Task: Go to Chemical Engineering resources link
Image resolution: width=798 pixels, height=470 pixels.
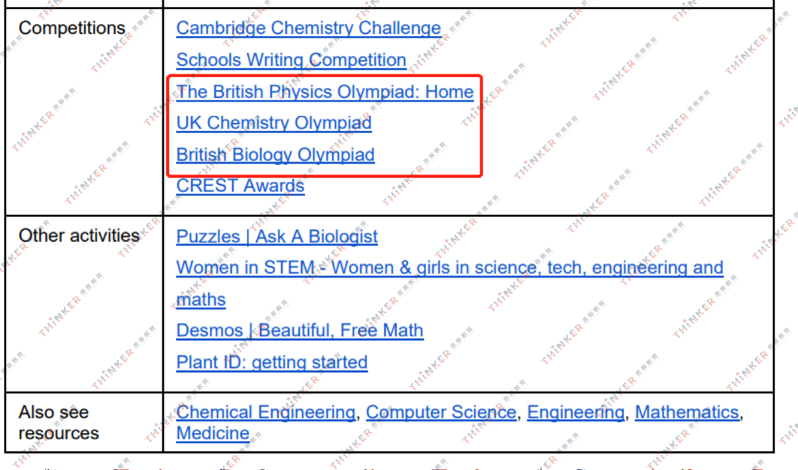Action: pyautogui.click(x=265, y=412)
